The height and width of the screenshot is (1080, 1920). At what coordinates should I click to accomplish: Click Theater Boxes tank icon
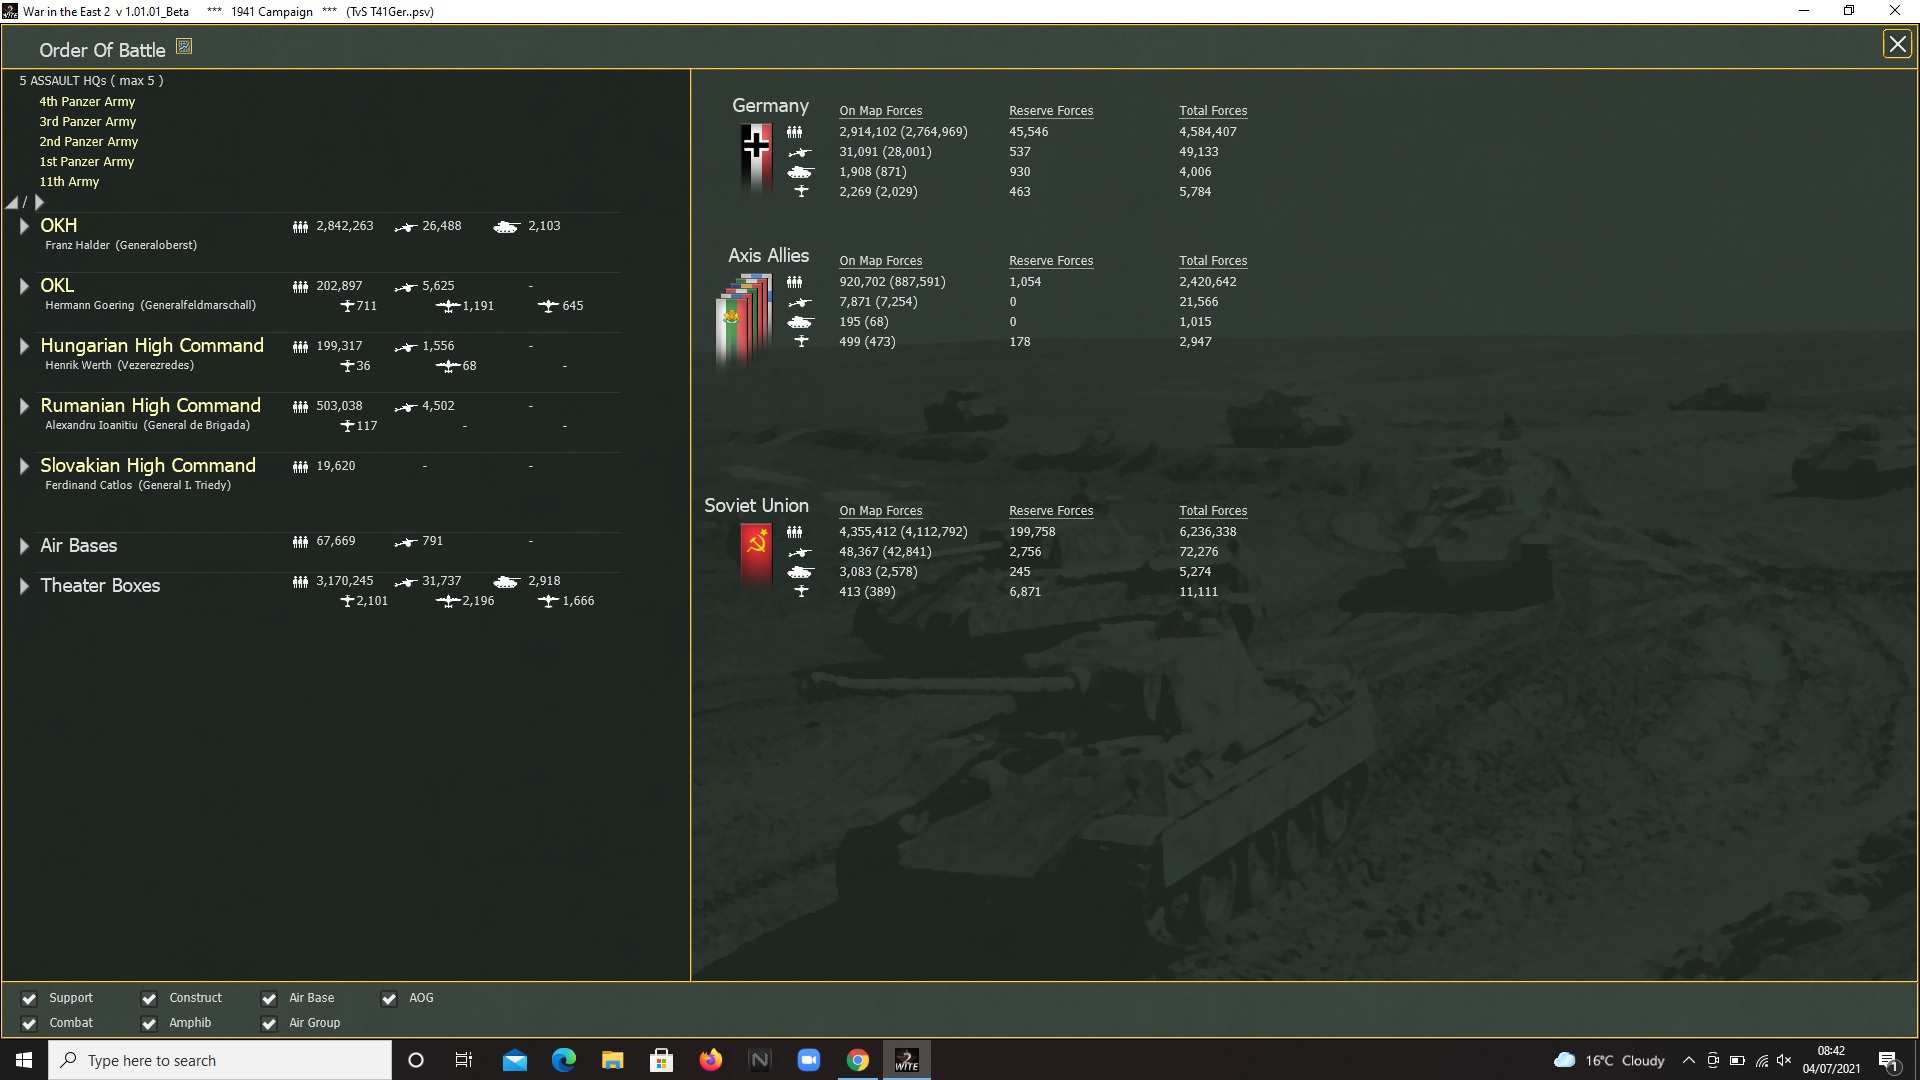point(506,582)
